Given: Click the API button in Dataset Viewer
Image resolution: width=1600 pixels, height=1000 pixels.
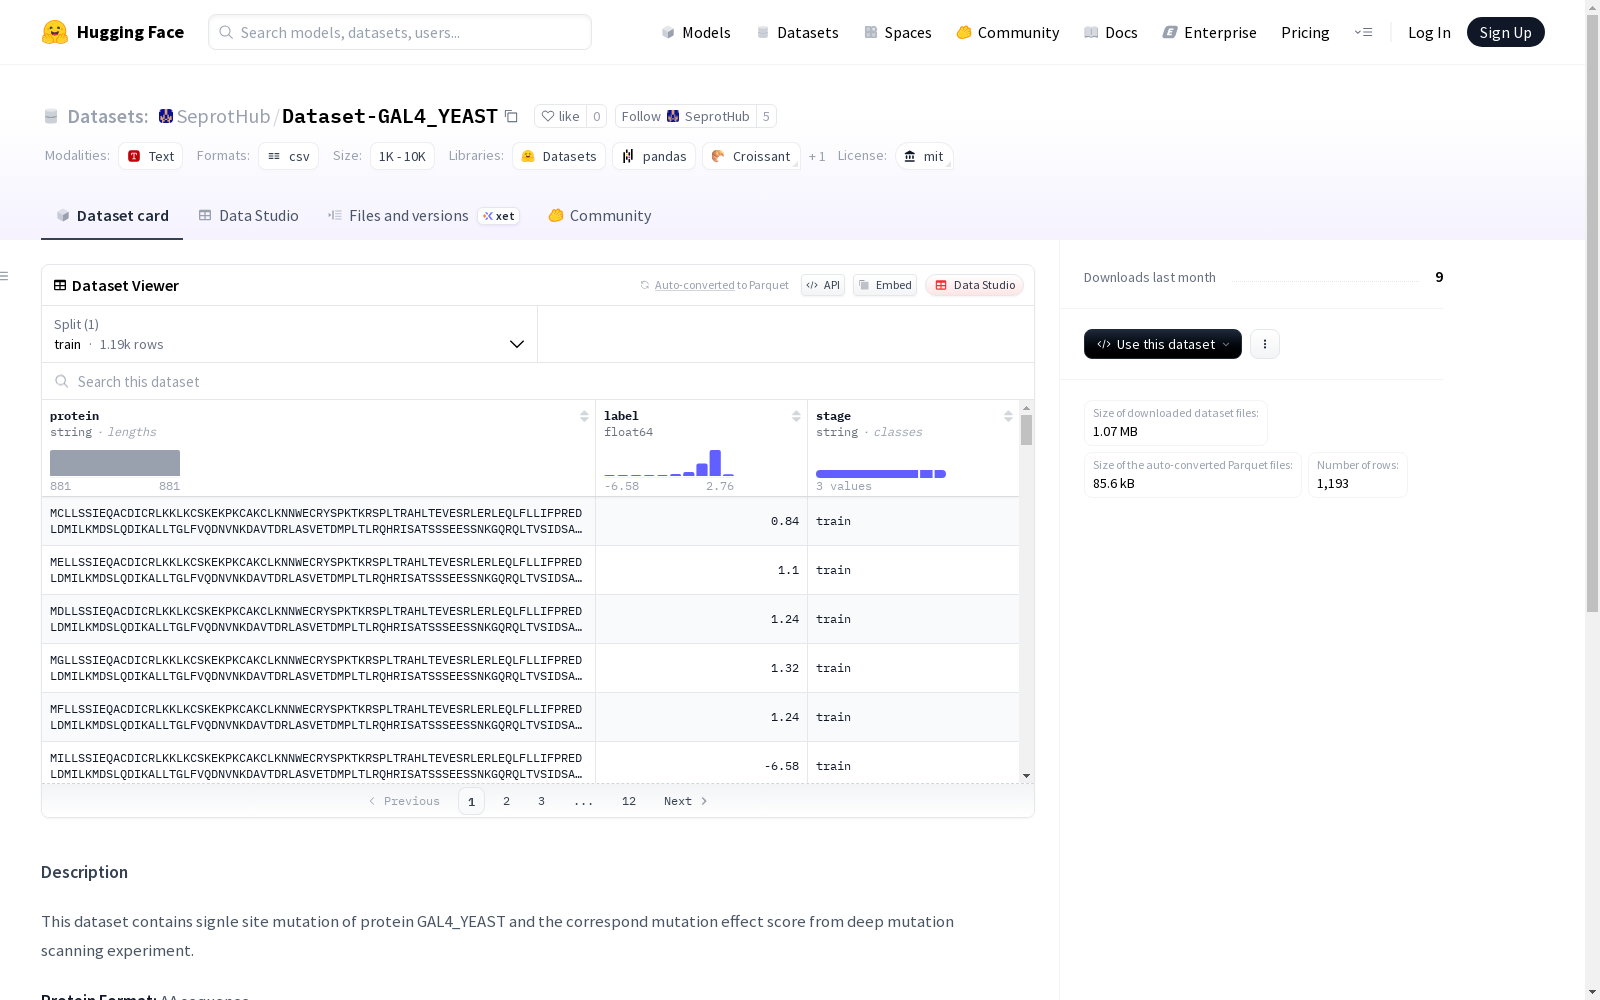Looking at the screenshot, I should pos(823,285).
